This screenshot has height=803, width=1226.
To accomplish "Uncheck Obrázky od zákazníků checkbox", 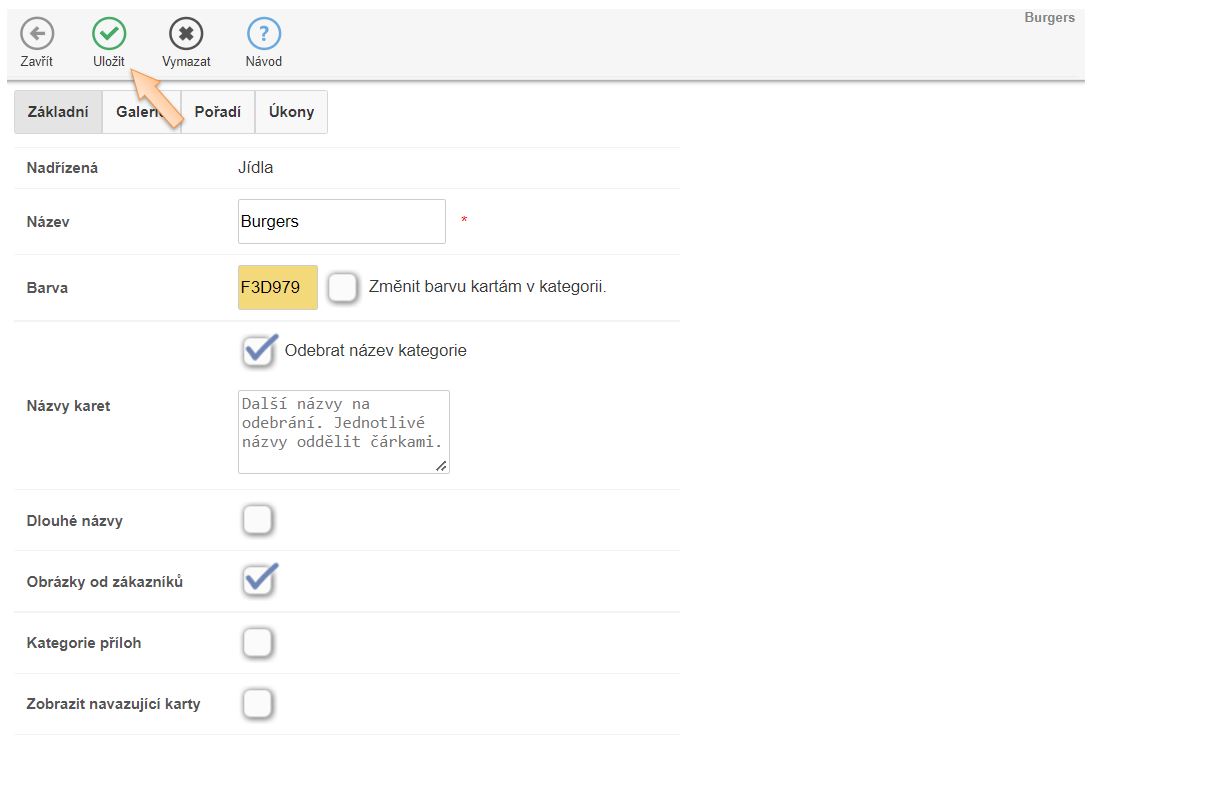I will pos(258,581).
